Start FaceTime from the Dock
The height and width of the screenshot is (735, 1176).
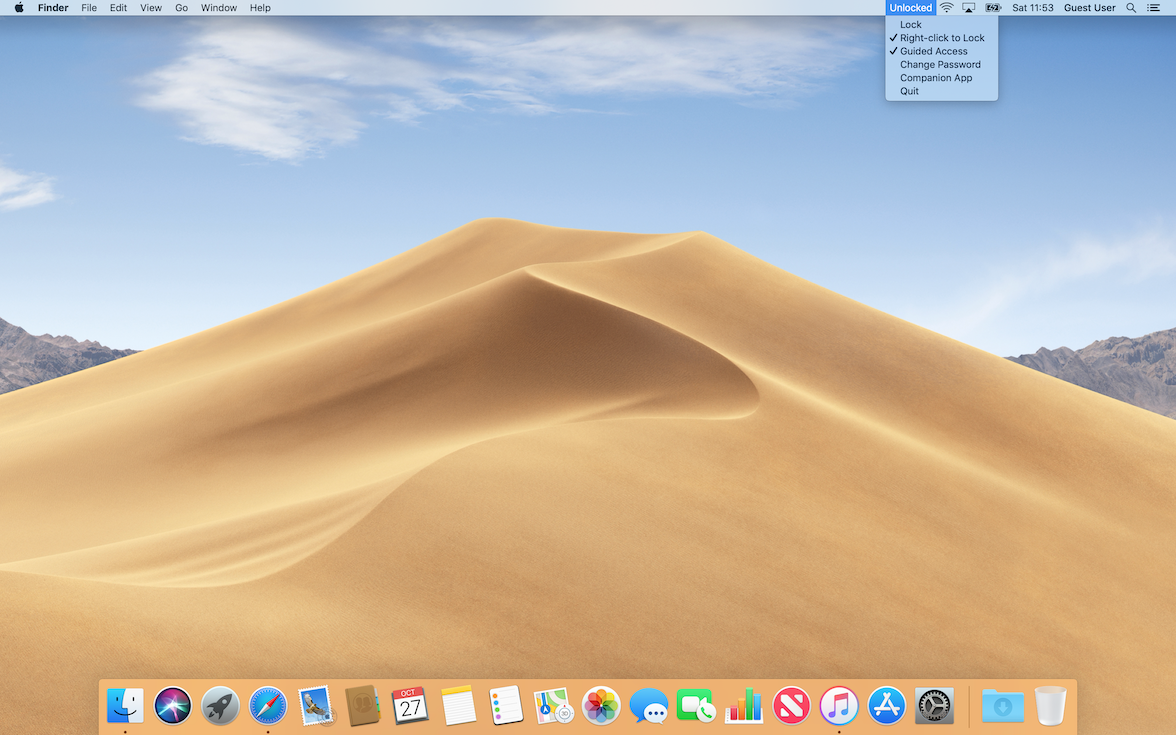696,706
